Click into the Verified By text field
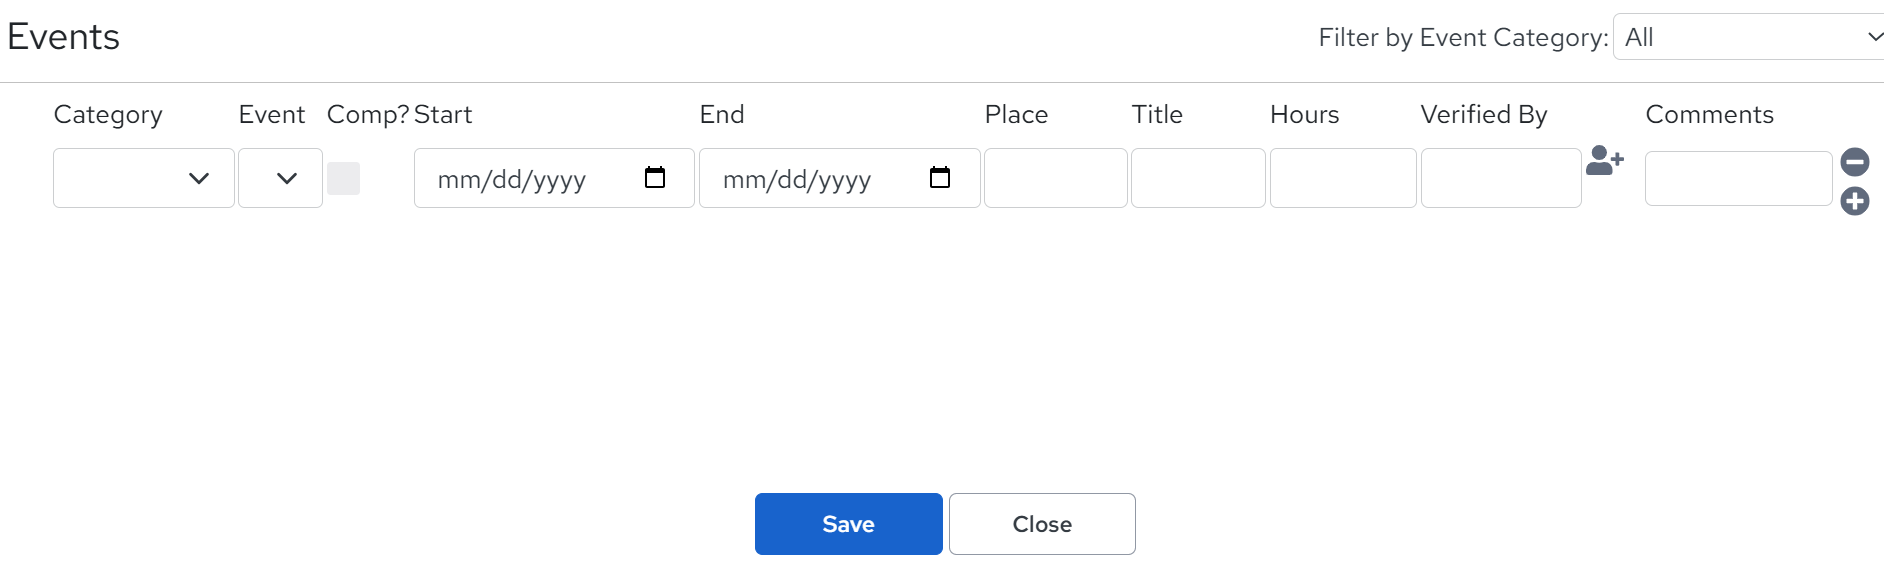 [x=1501, y=178]
